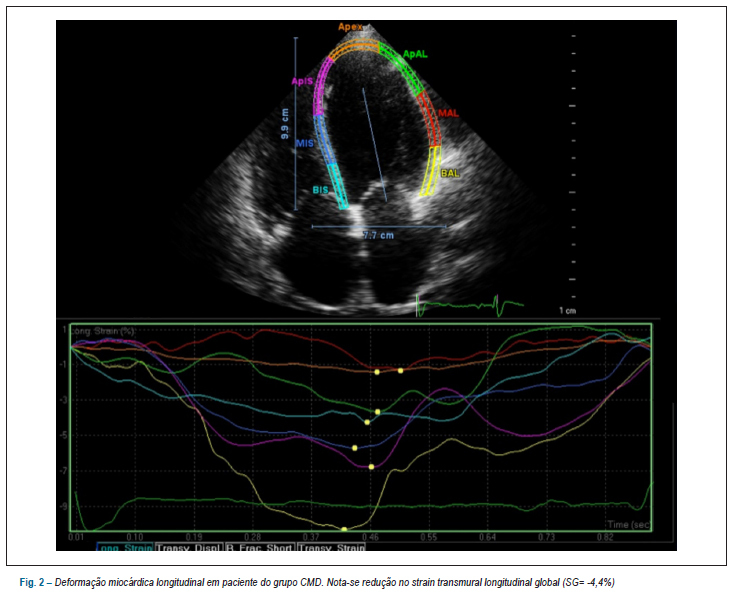735x593 pixels.
Task: Switch to the Long. Strain tab
Action: [x=124, y=548]
